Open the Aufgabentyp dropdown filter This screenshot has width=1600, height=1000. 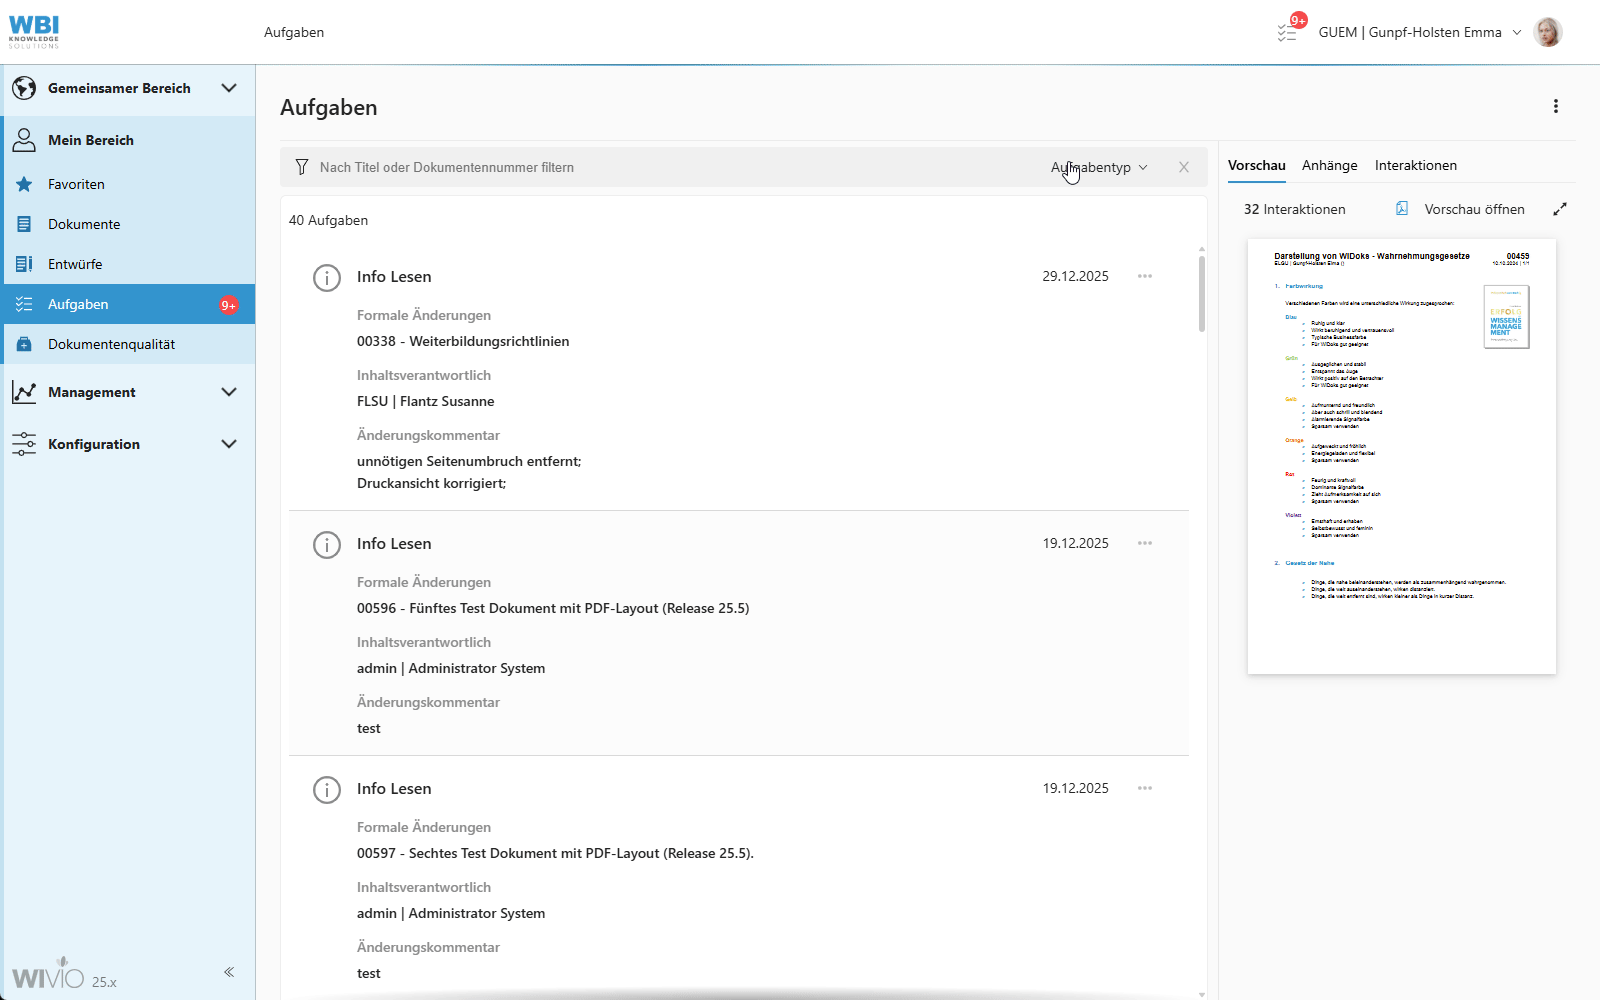coord(1098,167)
